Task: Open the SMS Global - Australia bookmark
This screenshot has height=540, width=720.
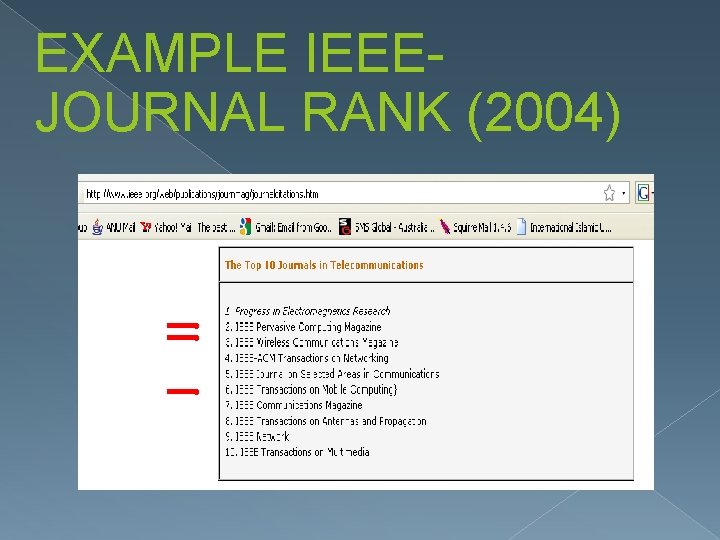Action: pos(387,227)
